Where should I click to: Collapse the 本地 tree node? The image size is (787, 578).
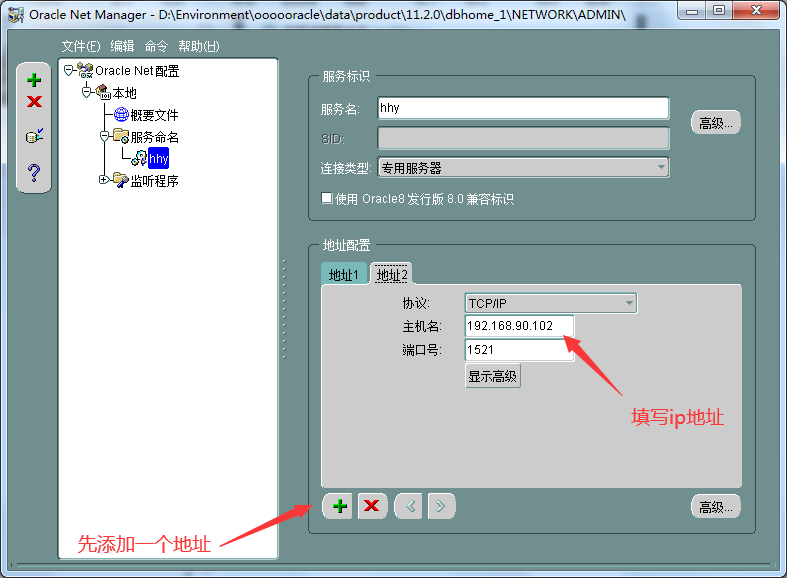coord(86,92)
